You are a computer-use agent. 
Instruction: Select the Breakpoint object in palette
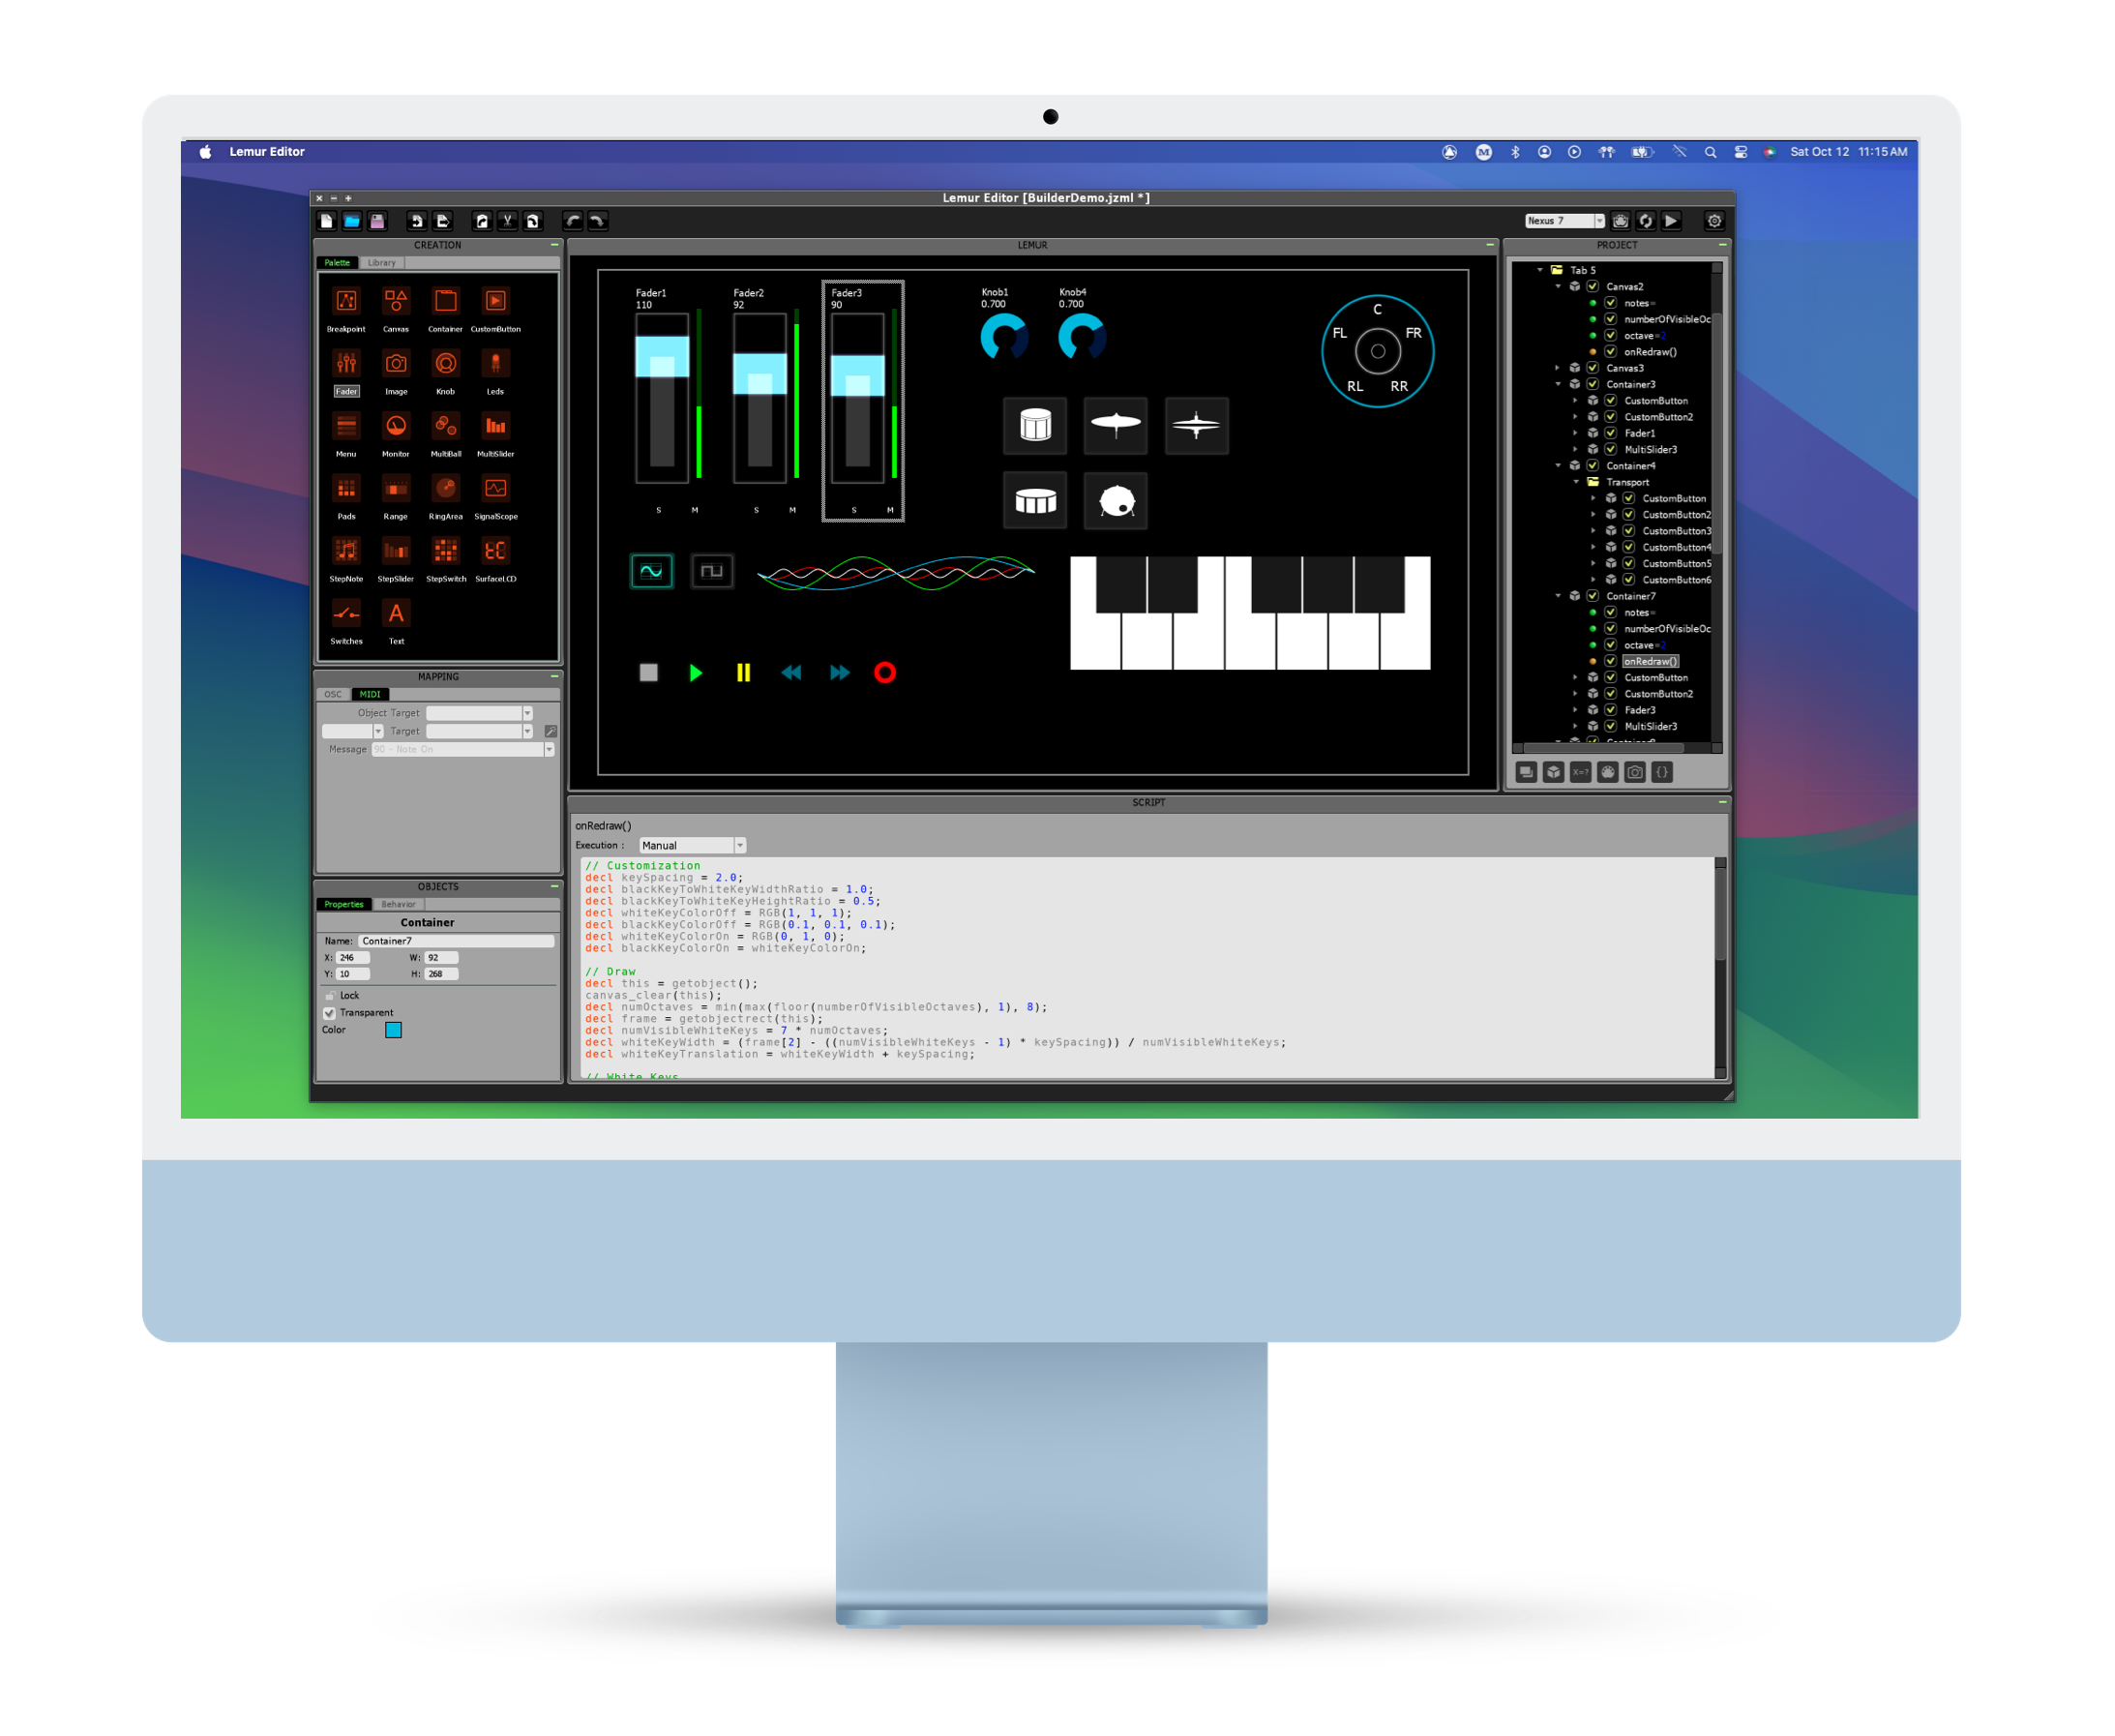pos(346,302)
